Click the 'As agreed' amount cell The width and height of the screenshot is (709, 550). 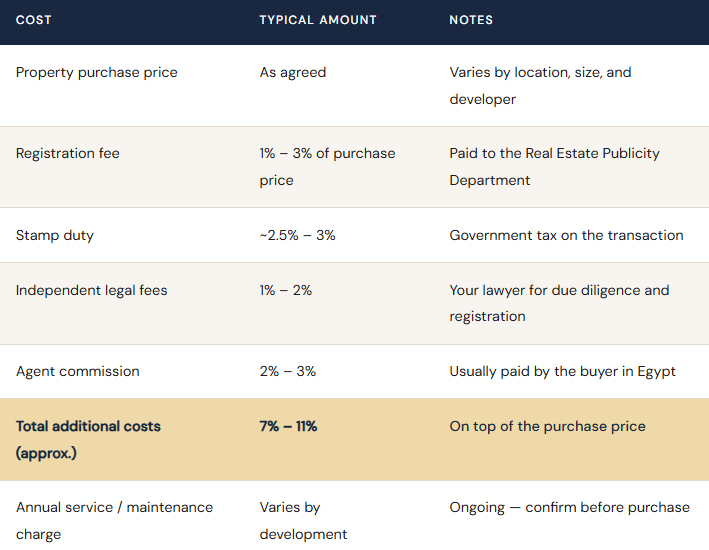293,72
